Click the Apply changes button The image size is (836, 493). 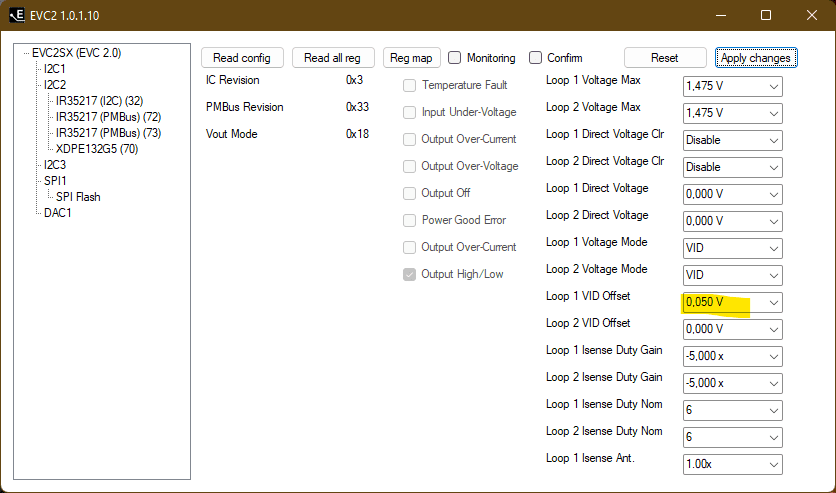(755, 58)
